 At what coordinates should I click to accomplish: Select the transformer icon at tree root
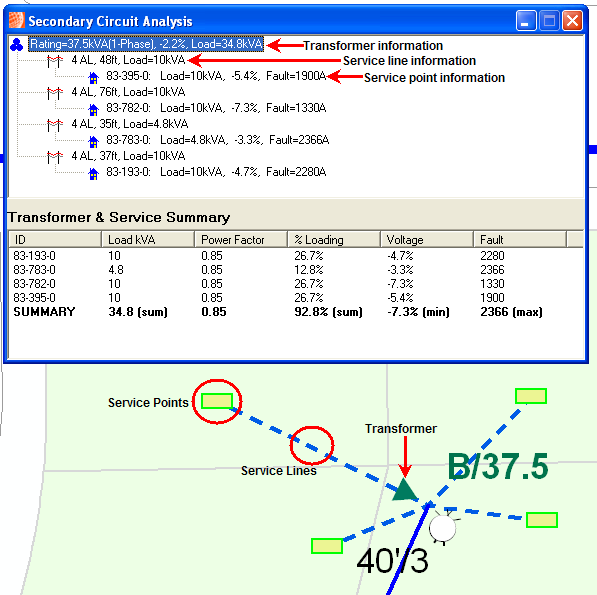coord(17,45)
